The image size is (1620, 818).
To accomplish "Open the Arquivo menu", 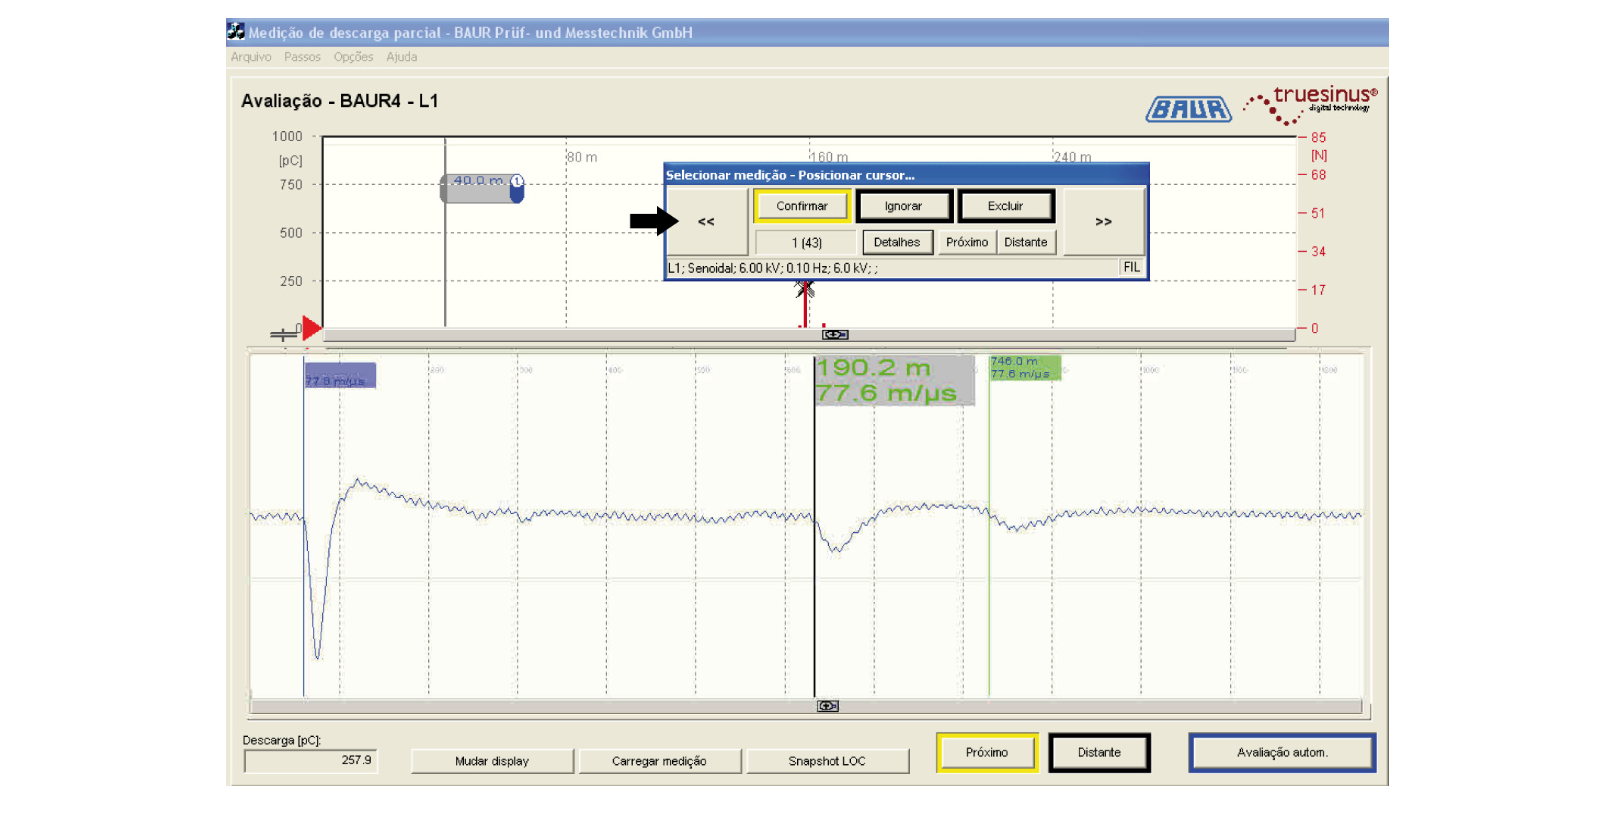I will tap(251, 57).
